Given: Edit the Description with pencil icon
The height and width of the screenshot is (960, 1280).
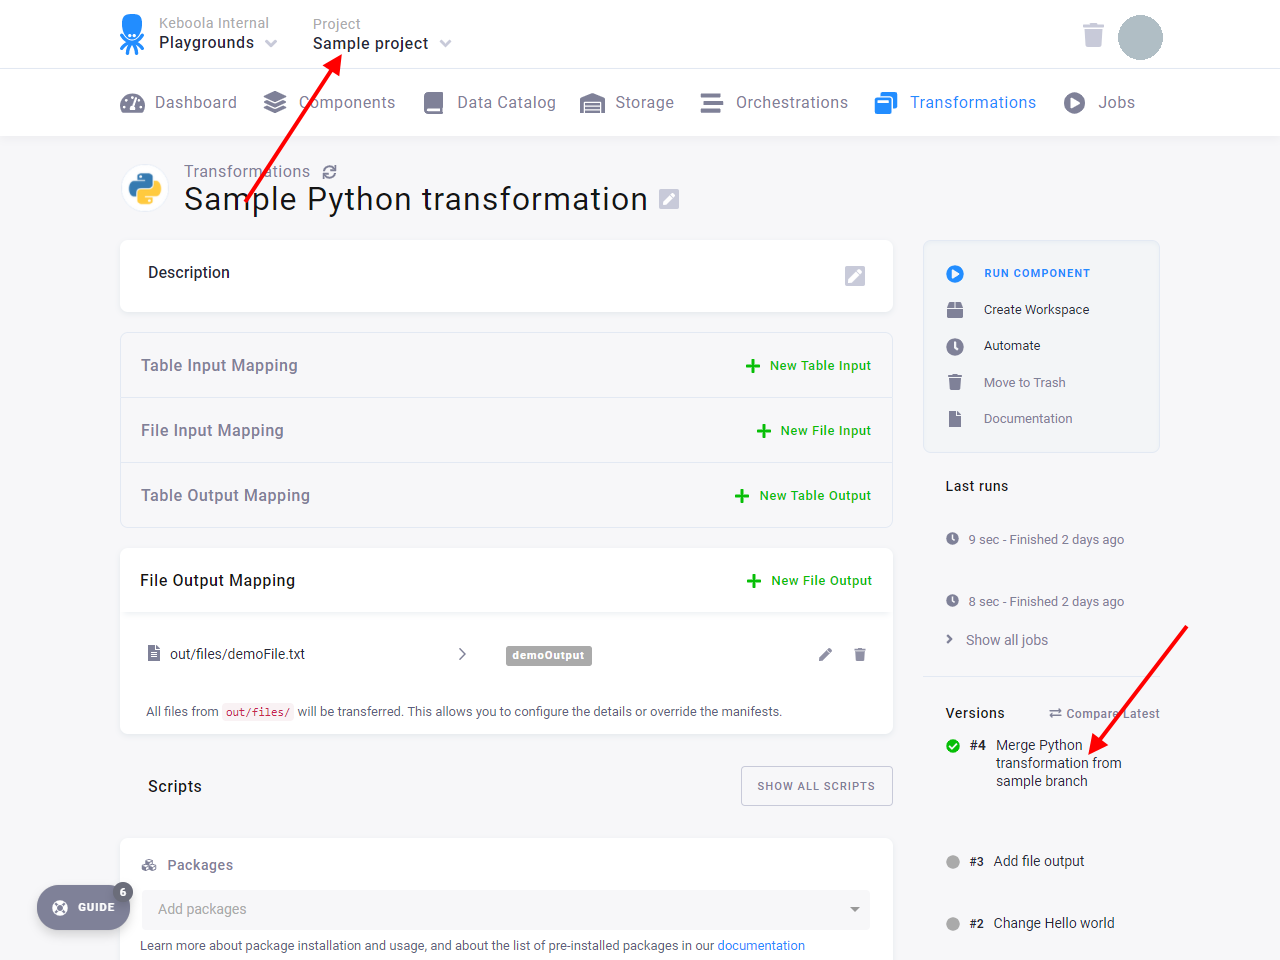Looking at the screenshot, I should [x=855, y=276].
